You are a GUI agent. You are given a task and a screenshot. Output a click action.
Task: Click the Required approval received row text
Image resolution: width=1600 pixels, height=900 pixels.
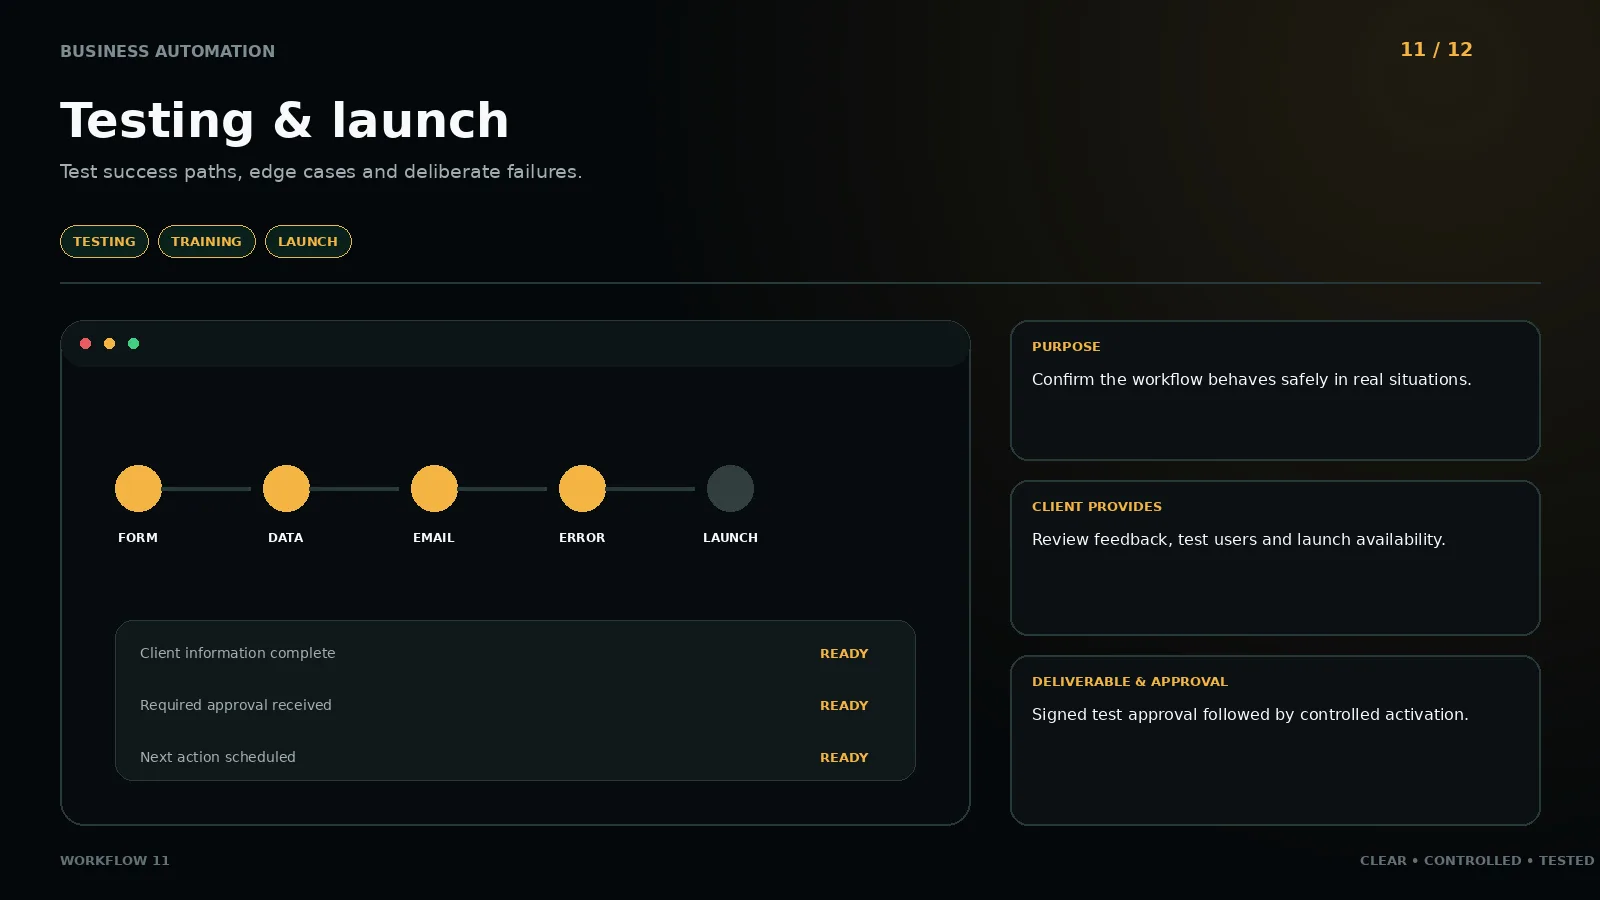coord(236,705)
